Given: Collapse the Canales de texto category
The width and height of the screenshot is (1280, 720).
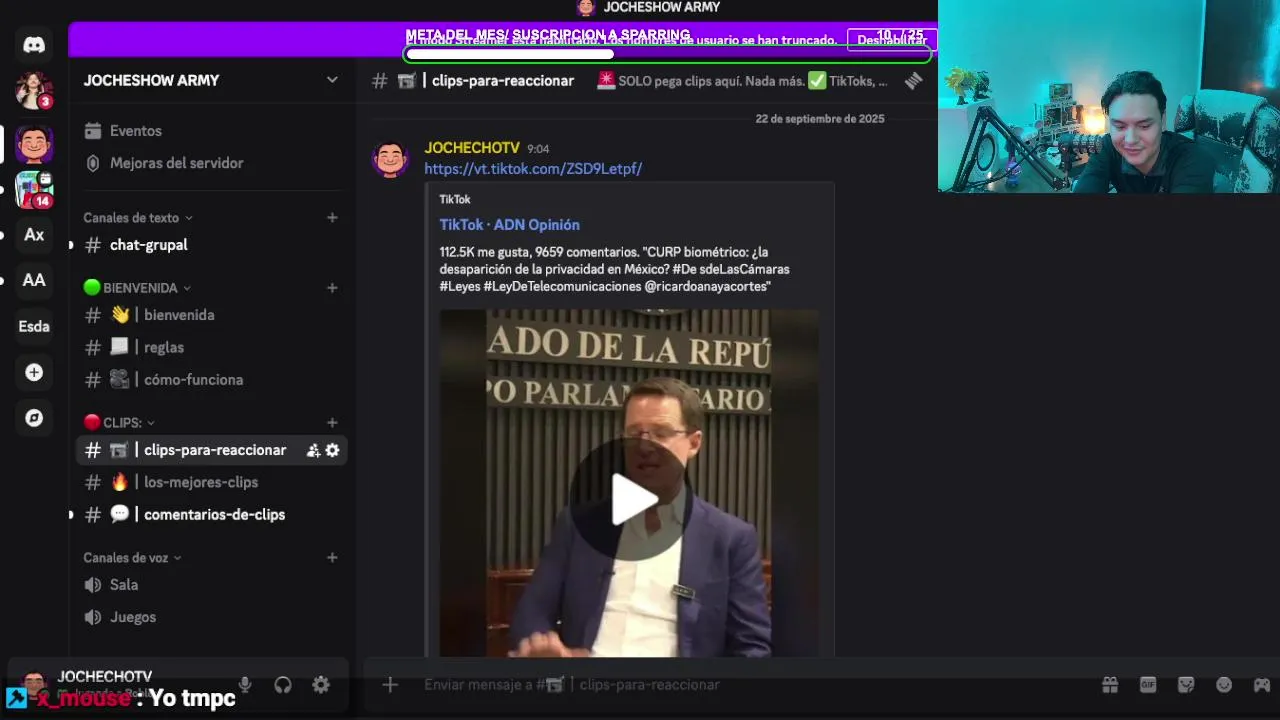Looking at the screenshot, I should tap(138, 218).
